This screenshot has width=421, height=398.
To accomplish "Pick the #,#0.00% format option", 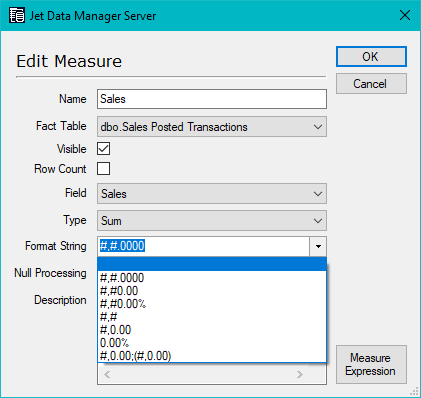I will click(212, 304).
